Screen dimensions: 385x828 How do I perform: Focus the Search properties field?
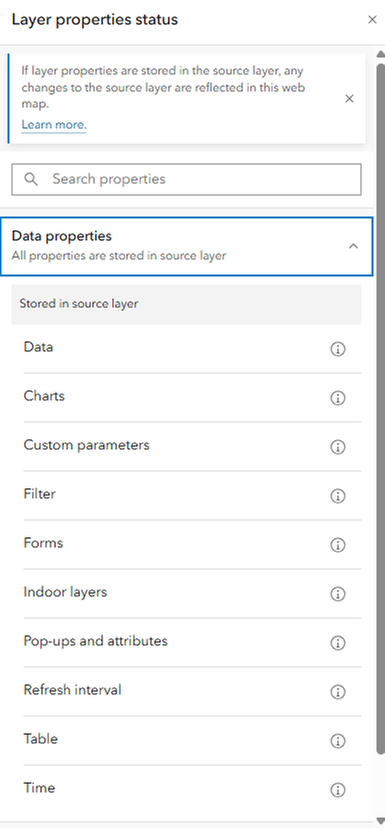(x=186, y=180)
